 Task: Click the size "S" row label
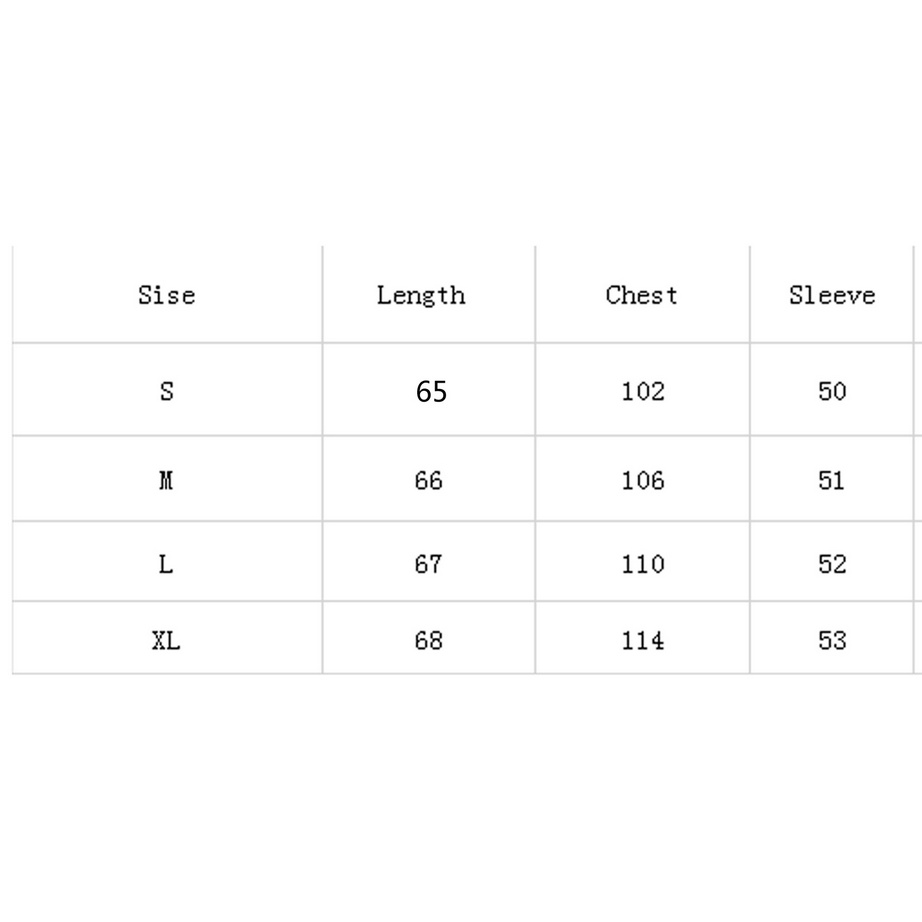[166, 391]
